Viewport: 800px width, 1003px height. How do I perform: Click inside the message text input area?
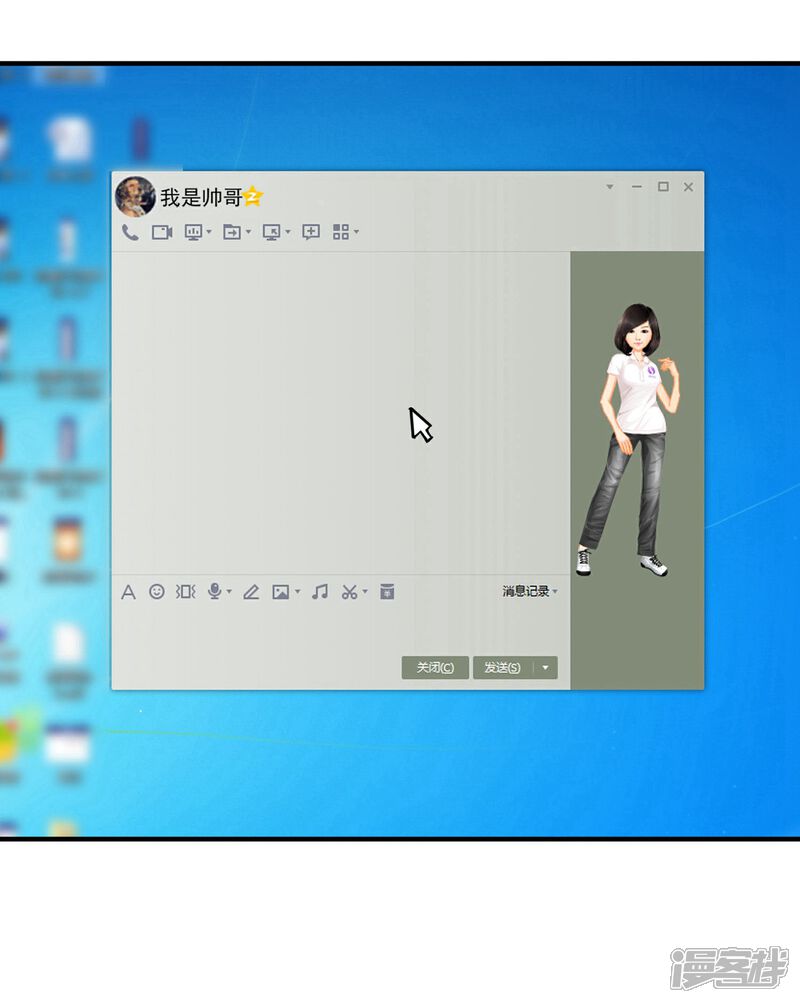pos(330,628)
